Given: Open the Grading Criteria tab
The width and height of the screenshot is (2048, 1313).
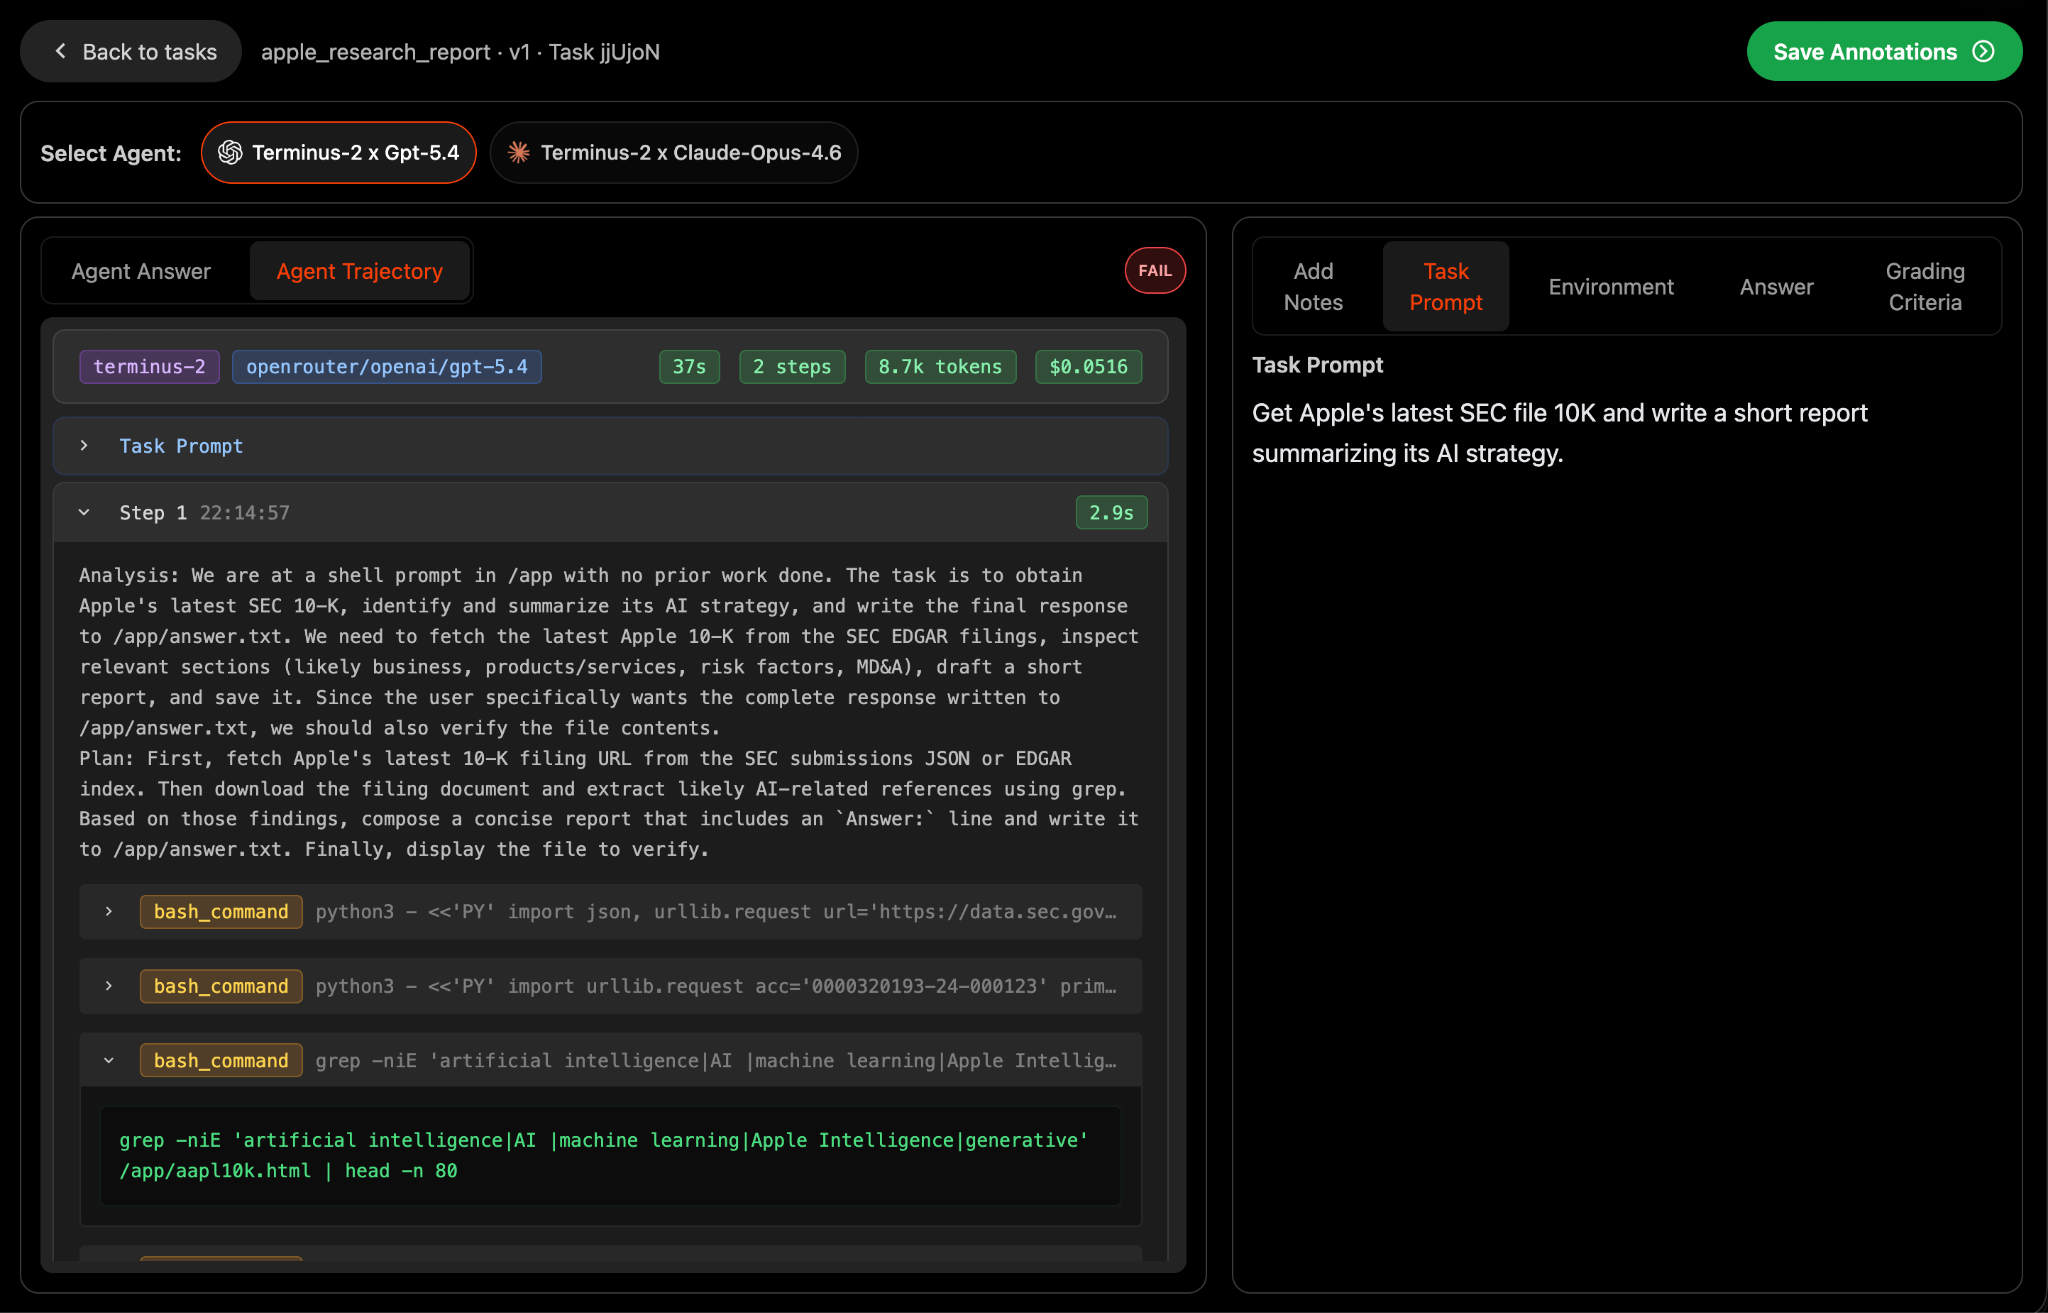Looking at the screenshot, I should [x=1924, y=286].
